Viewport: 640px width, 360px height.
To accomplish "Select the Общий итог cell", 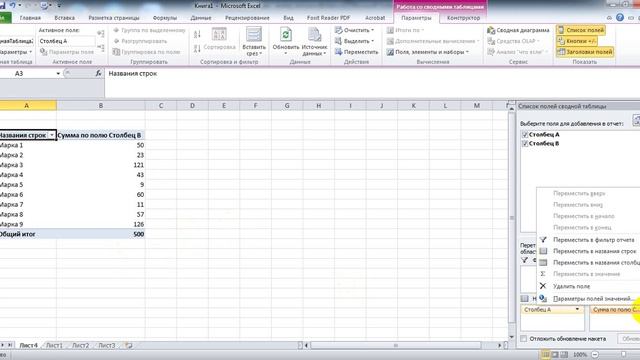I will [x=28, y=234].
